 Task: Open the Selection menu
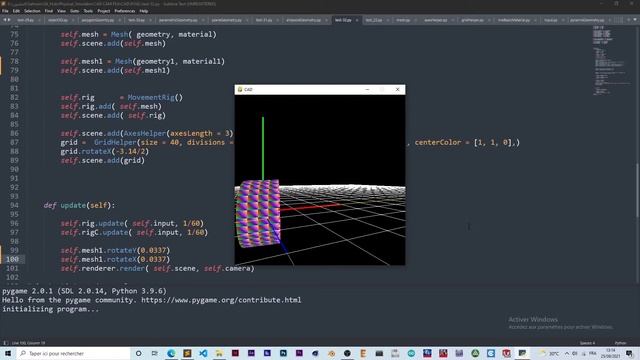pos(32,11)
